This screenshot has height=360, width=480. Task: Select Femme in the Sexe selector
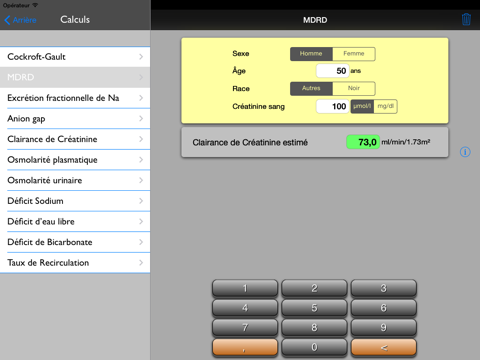tap(354, 54)
